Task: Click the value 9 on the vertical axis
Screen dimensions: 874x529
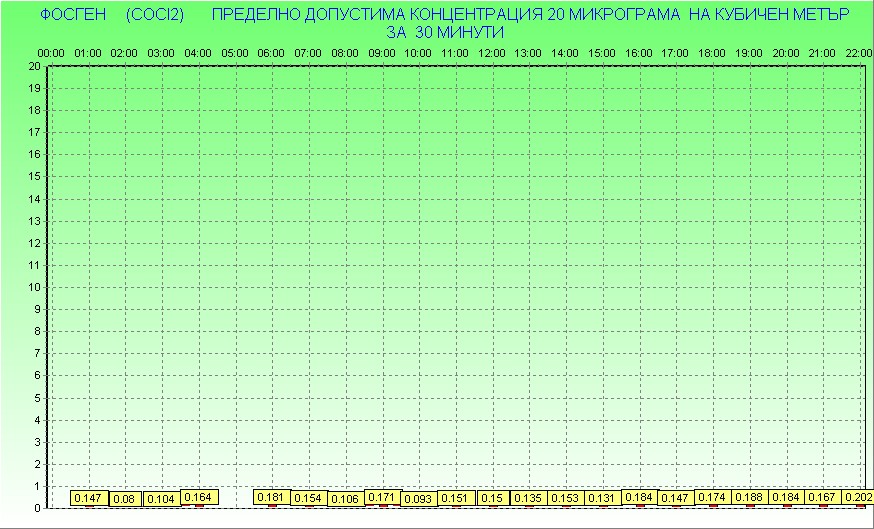Action: coord(38,309)
